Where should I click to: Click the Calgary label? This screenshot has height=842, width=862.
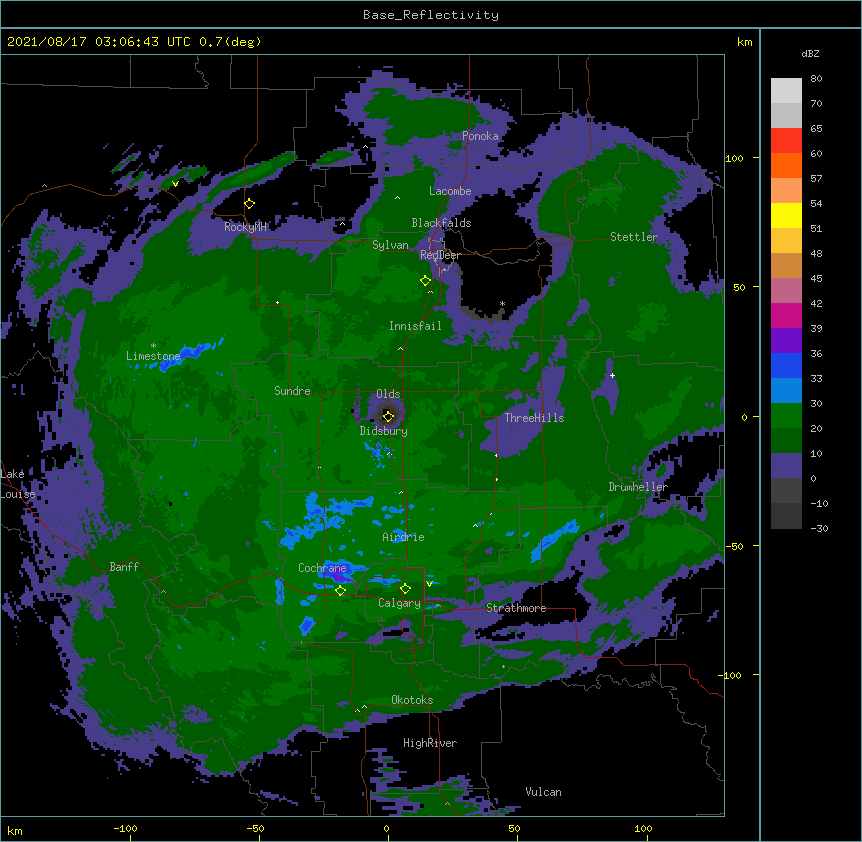399,603
